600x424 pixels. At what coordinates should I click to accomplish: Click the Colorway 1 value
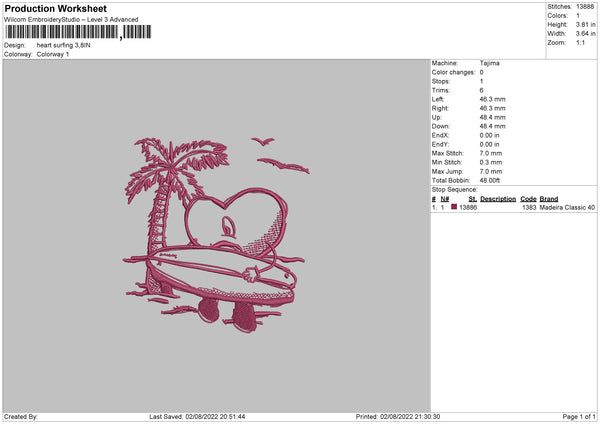[x=53, y=54]
